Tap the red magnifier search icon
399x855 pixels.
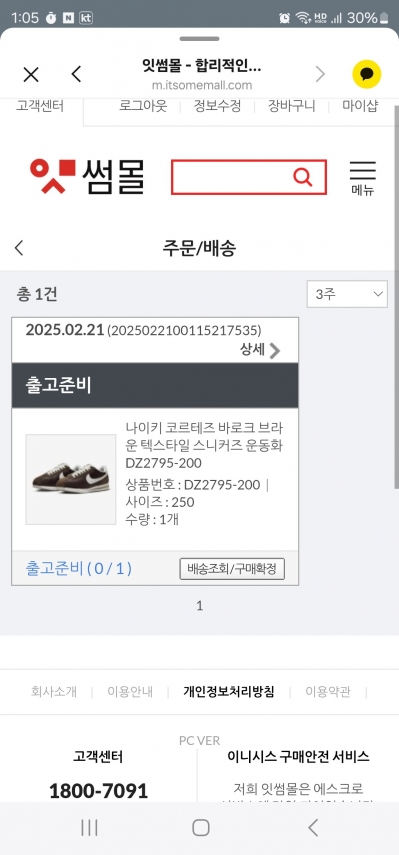302,177
